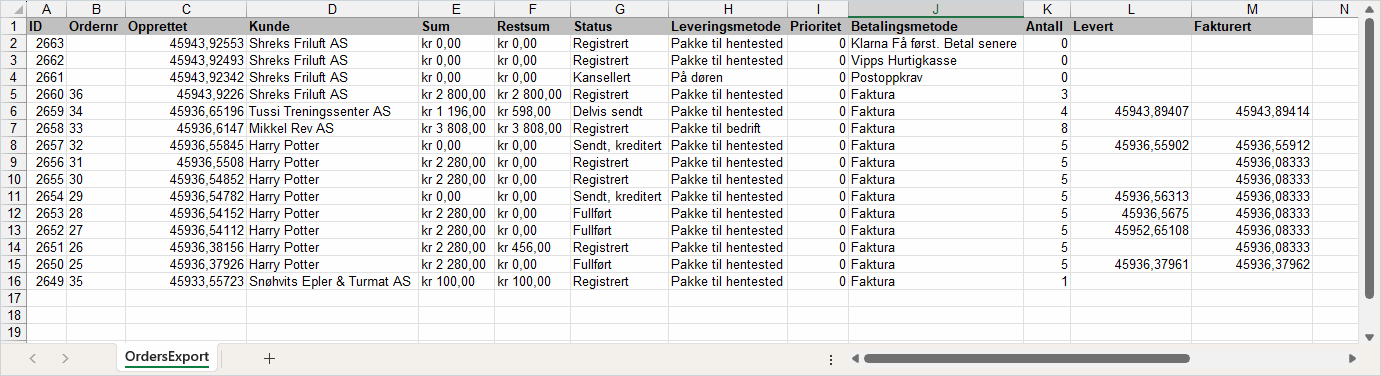Screen dimensions: 1381x376
Task: Select the 'Fakturert' header cell
Action: point(1252,26)
